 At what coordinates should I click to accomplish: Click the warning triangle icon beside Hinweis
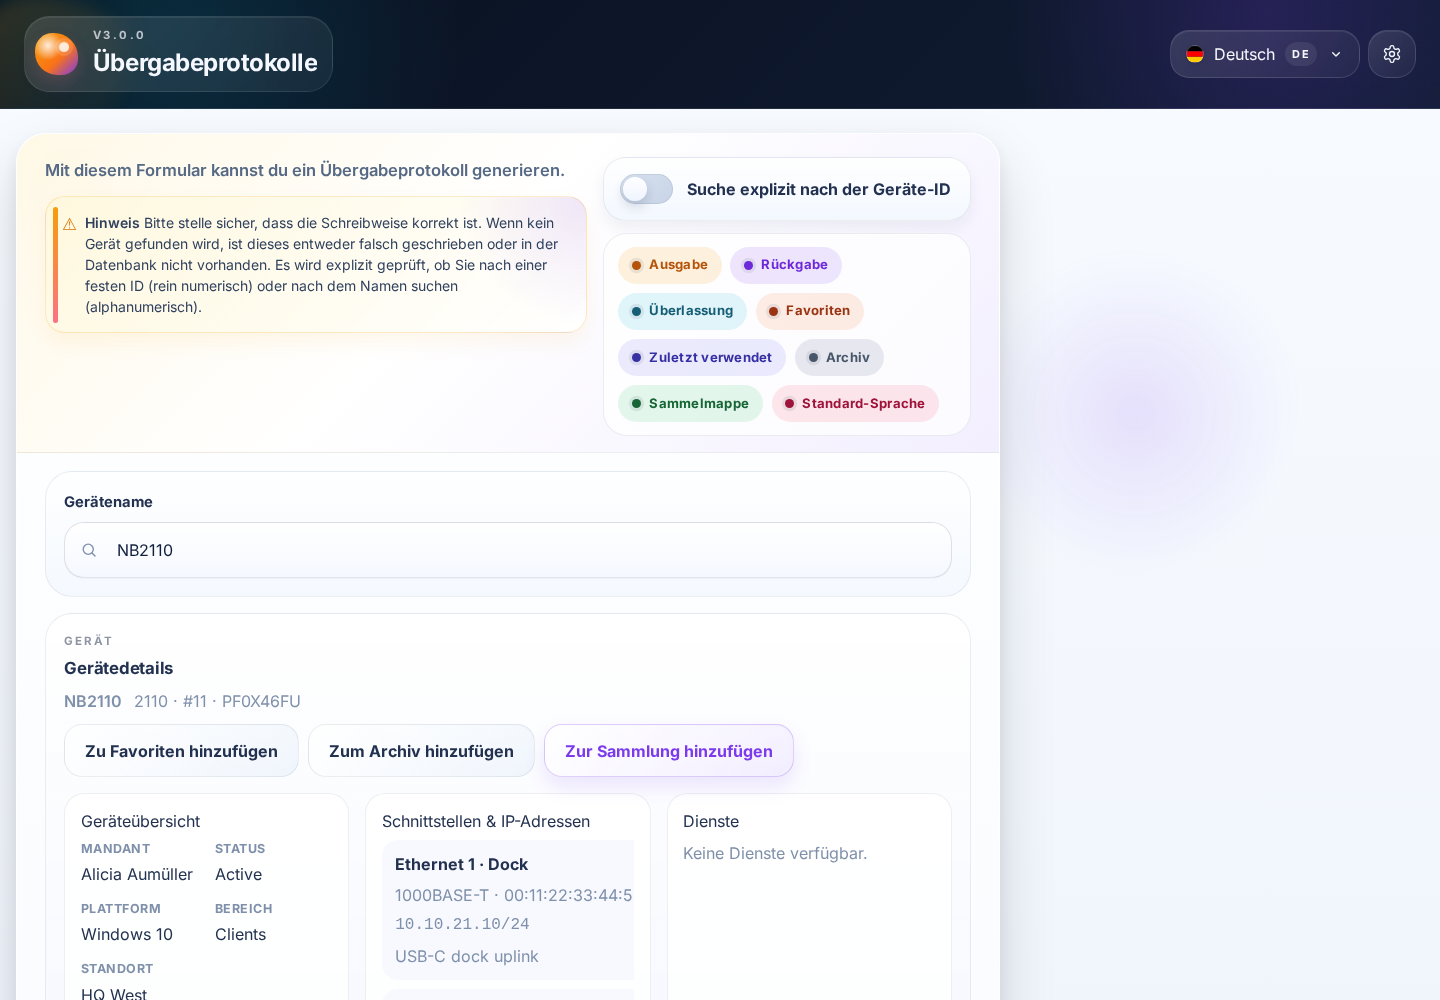point(70,224)
